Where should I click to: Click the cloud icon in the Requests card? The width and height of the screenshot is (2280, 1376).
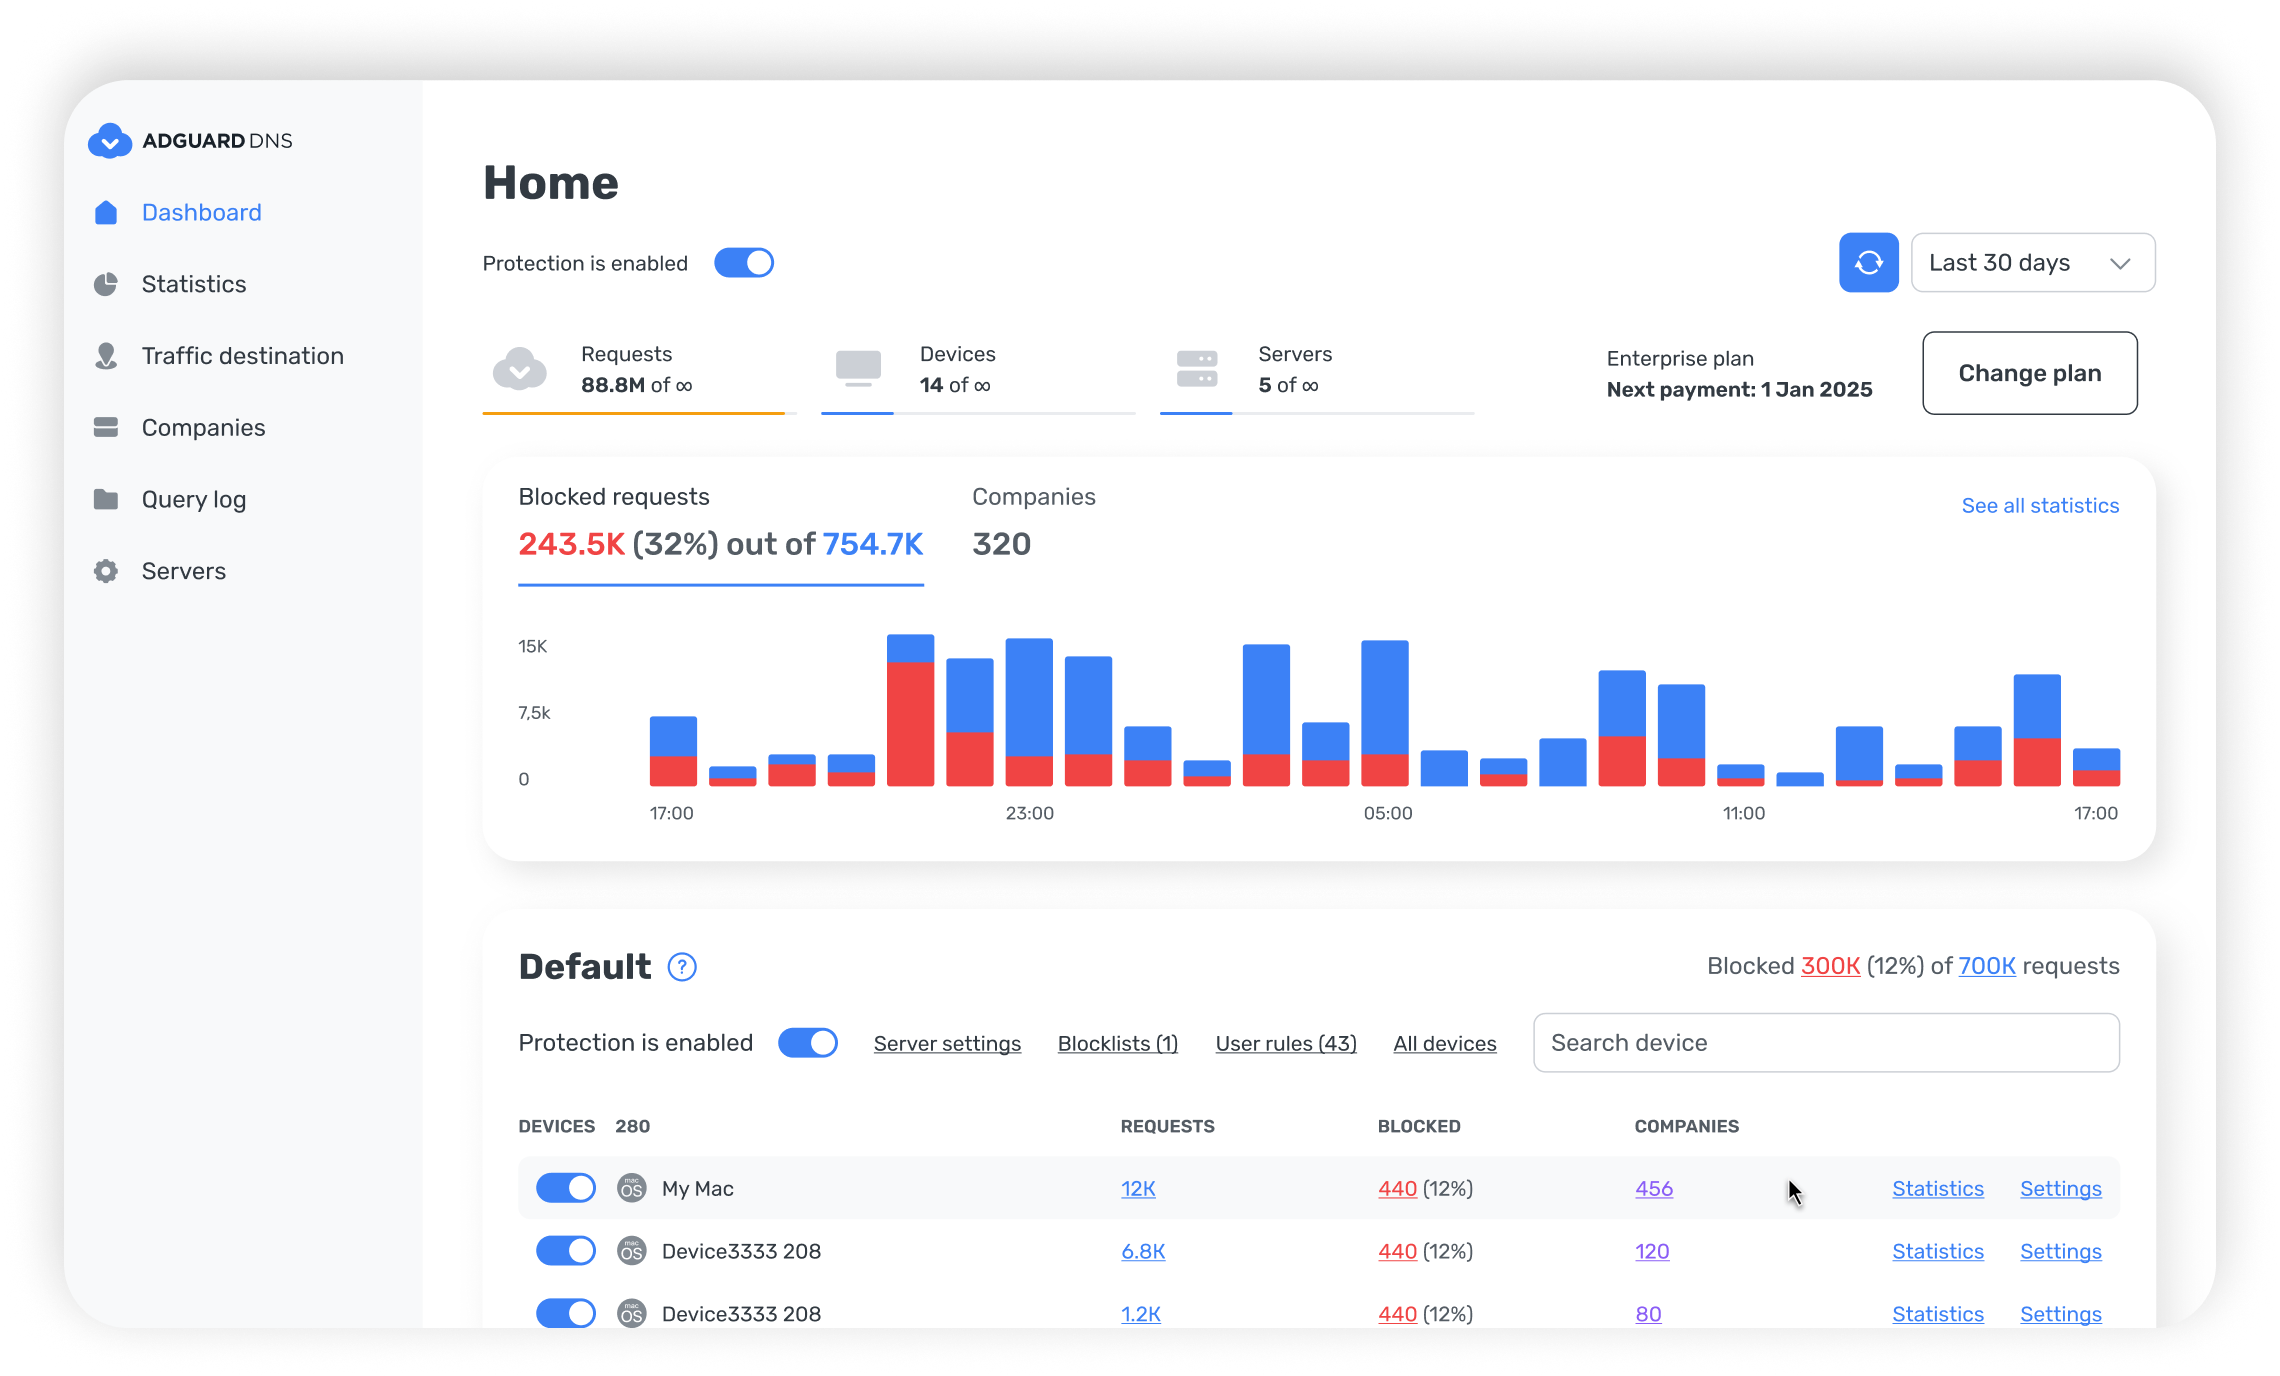click(x=519, y=371)
